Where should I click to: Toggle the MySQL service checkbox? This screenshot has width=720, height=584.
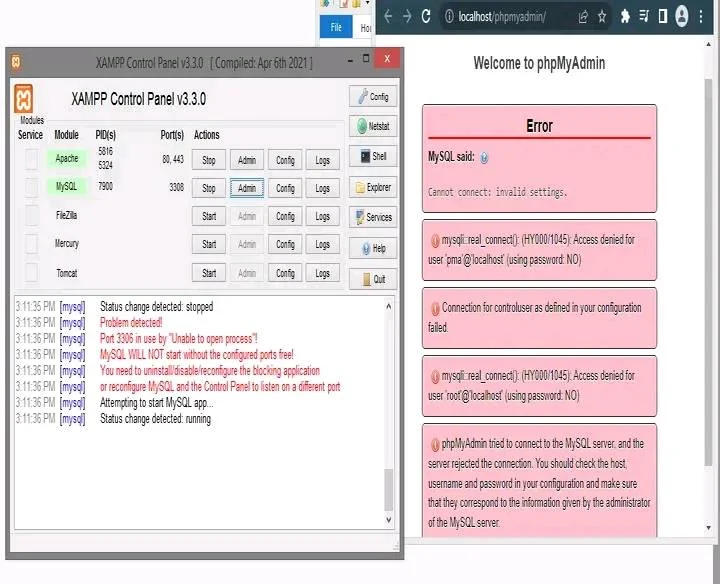click(31, 187)
